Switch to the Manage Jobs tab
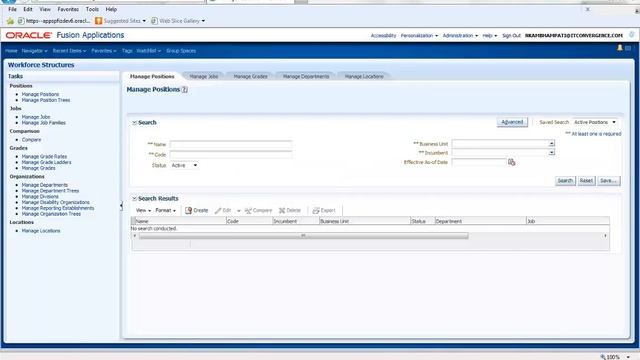 click(204, 76)
